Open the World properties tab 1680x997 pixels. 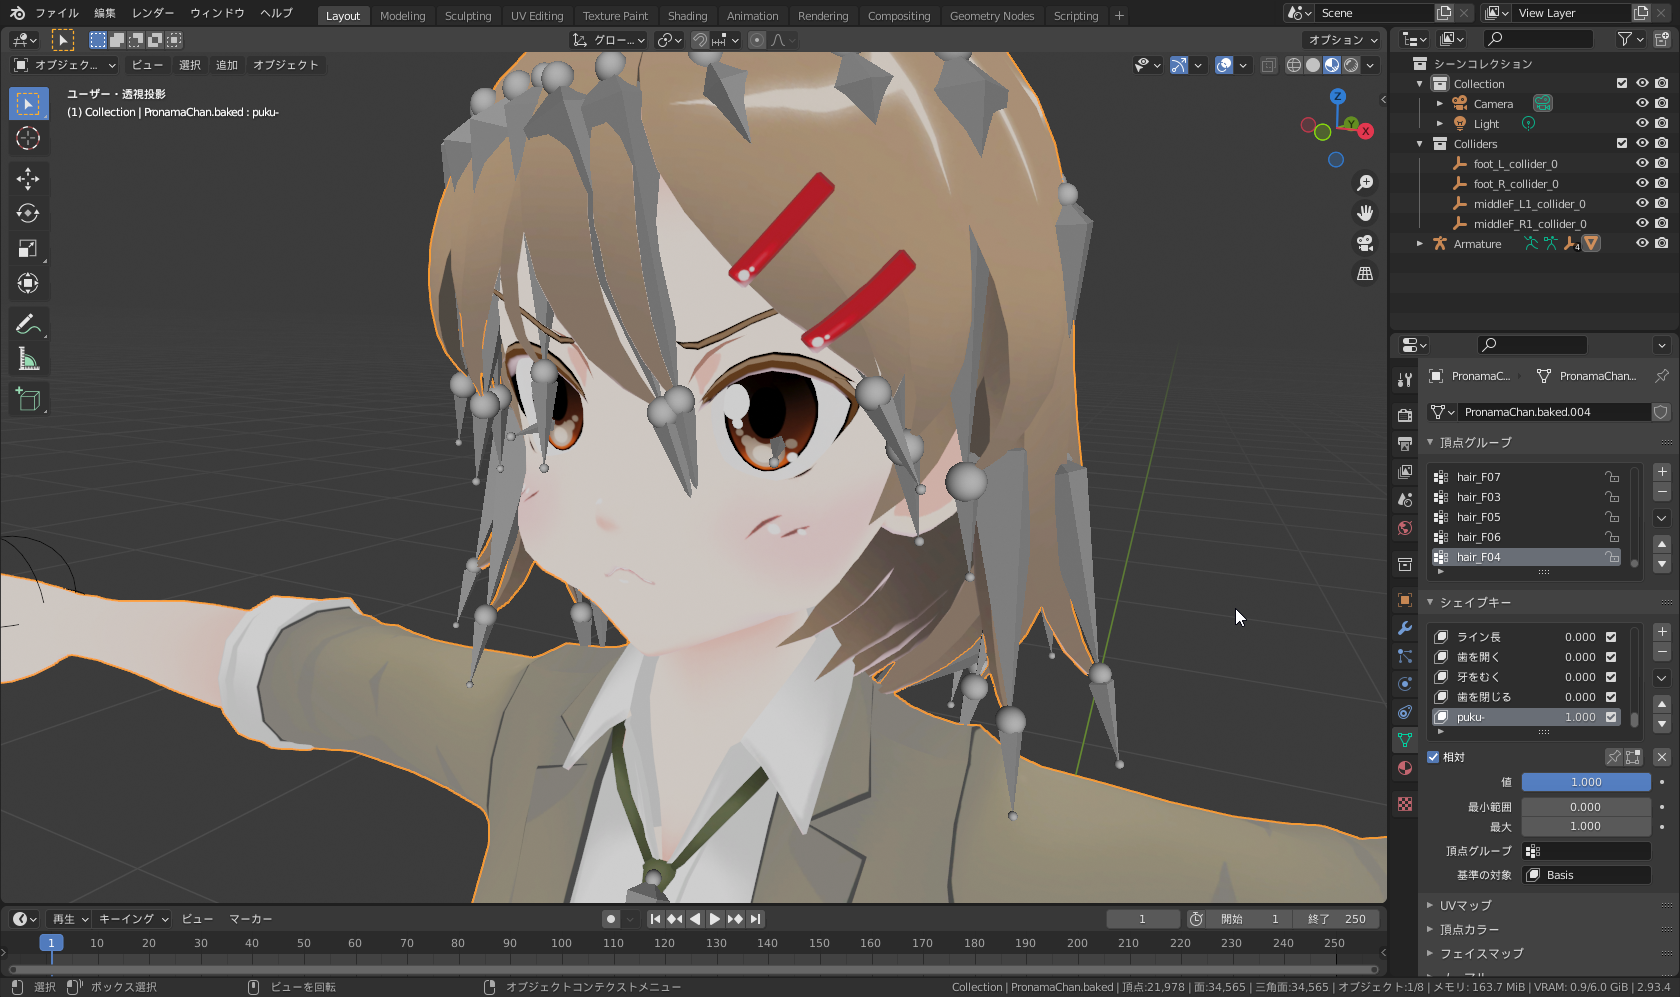[x=1405, y=528]
